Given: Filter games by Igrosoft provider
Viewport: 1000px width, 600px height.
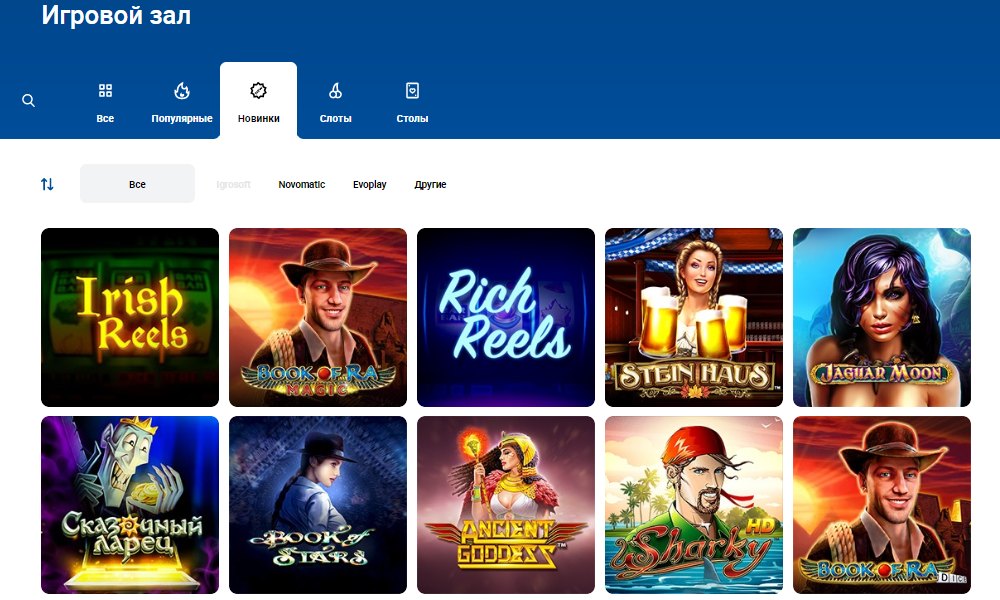Looking at the screenshot, I should 233,185.
